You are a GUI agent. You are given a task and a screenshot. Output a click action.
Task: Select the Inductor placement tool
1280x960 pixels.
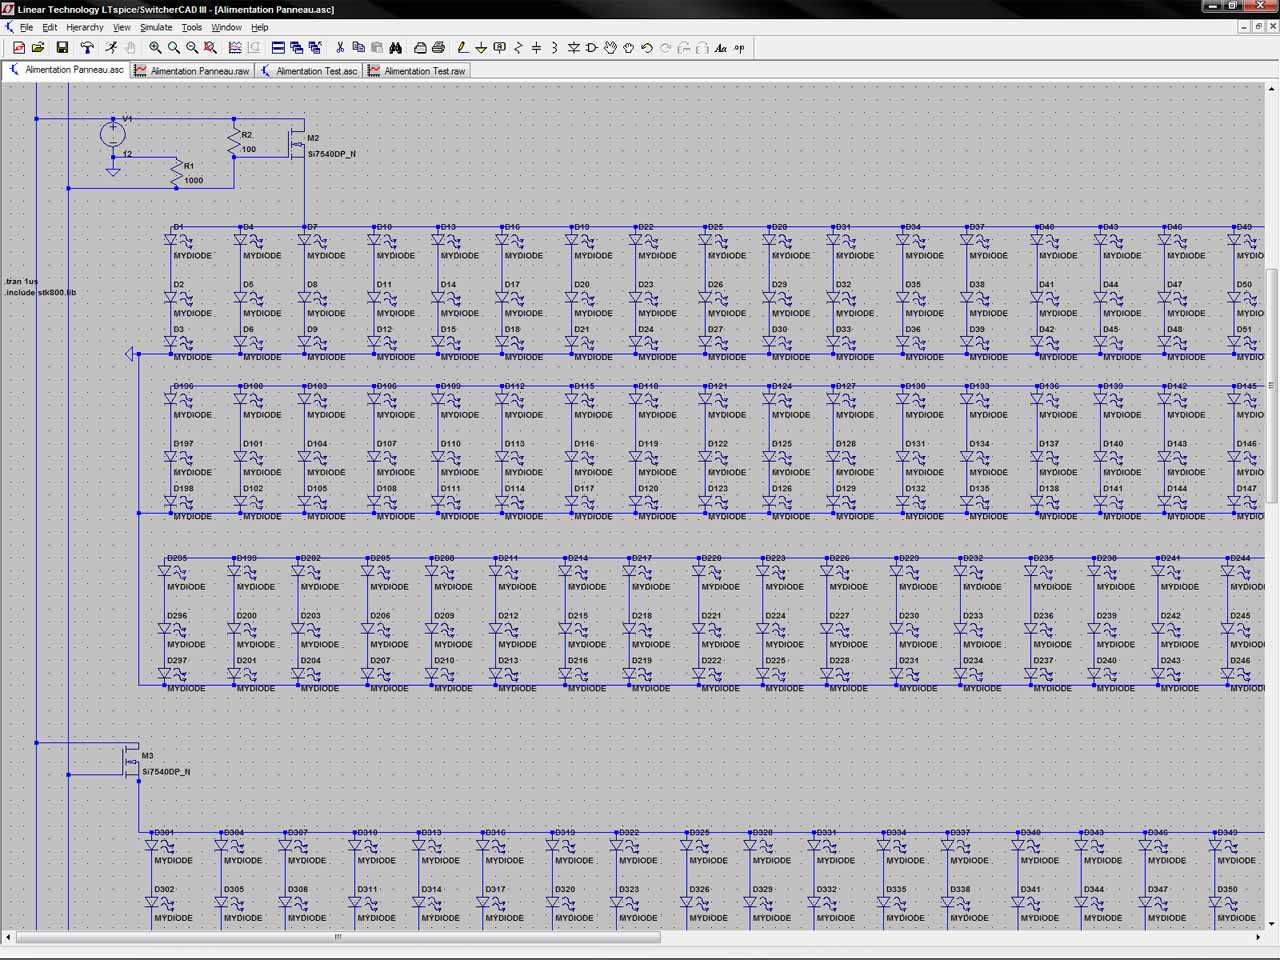pos(554,48)
